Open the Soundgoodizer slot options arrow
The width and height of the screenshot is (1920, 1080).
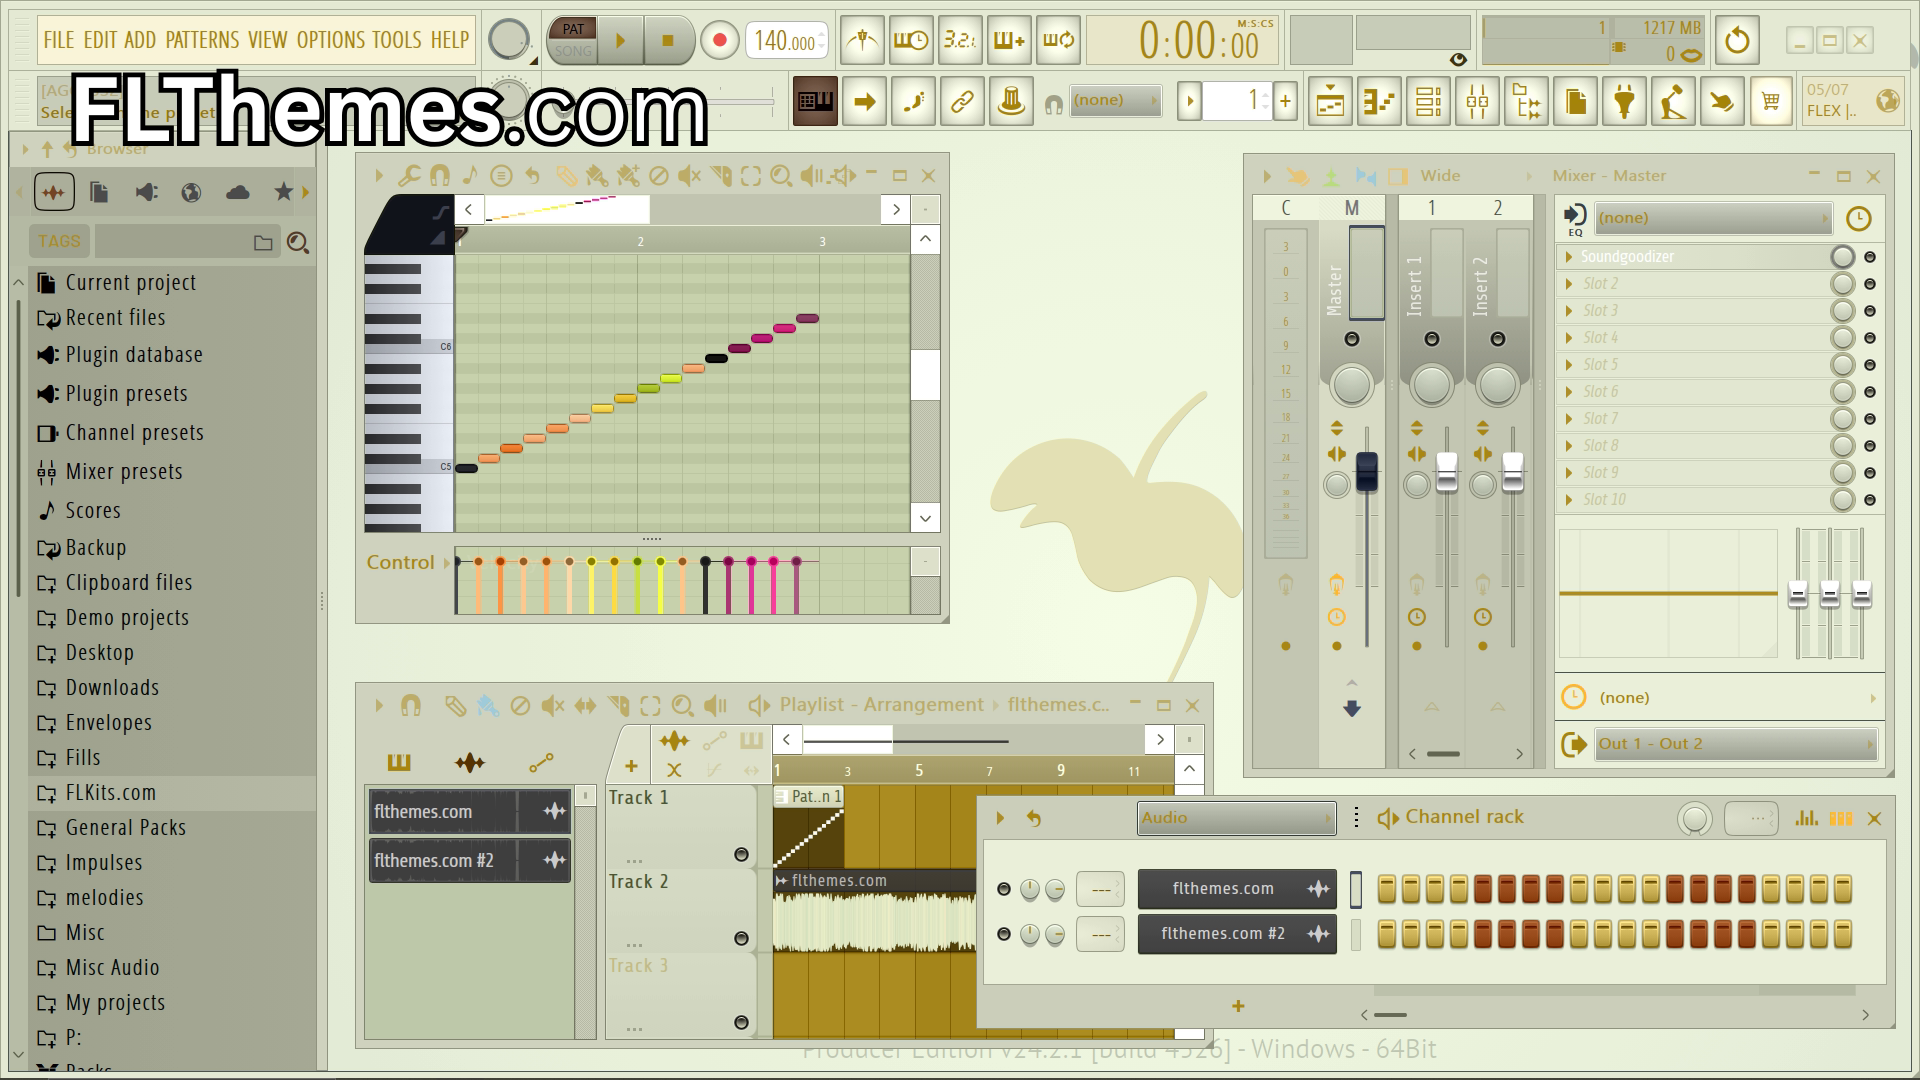point(1569,257)
